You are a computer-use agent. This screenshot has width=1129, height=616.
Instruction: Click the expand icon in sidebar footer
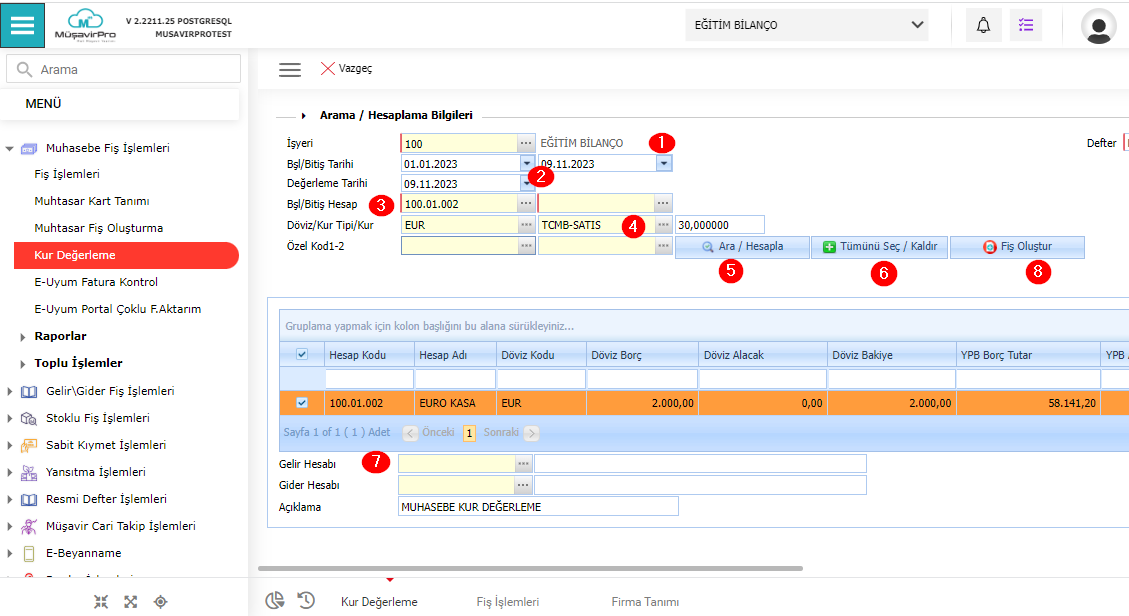130,602
